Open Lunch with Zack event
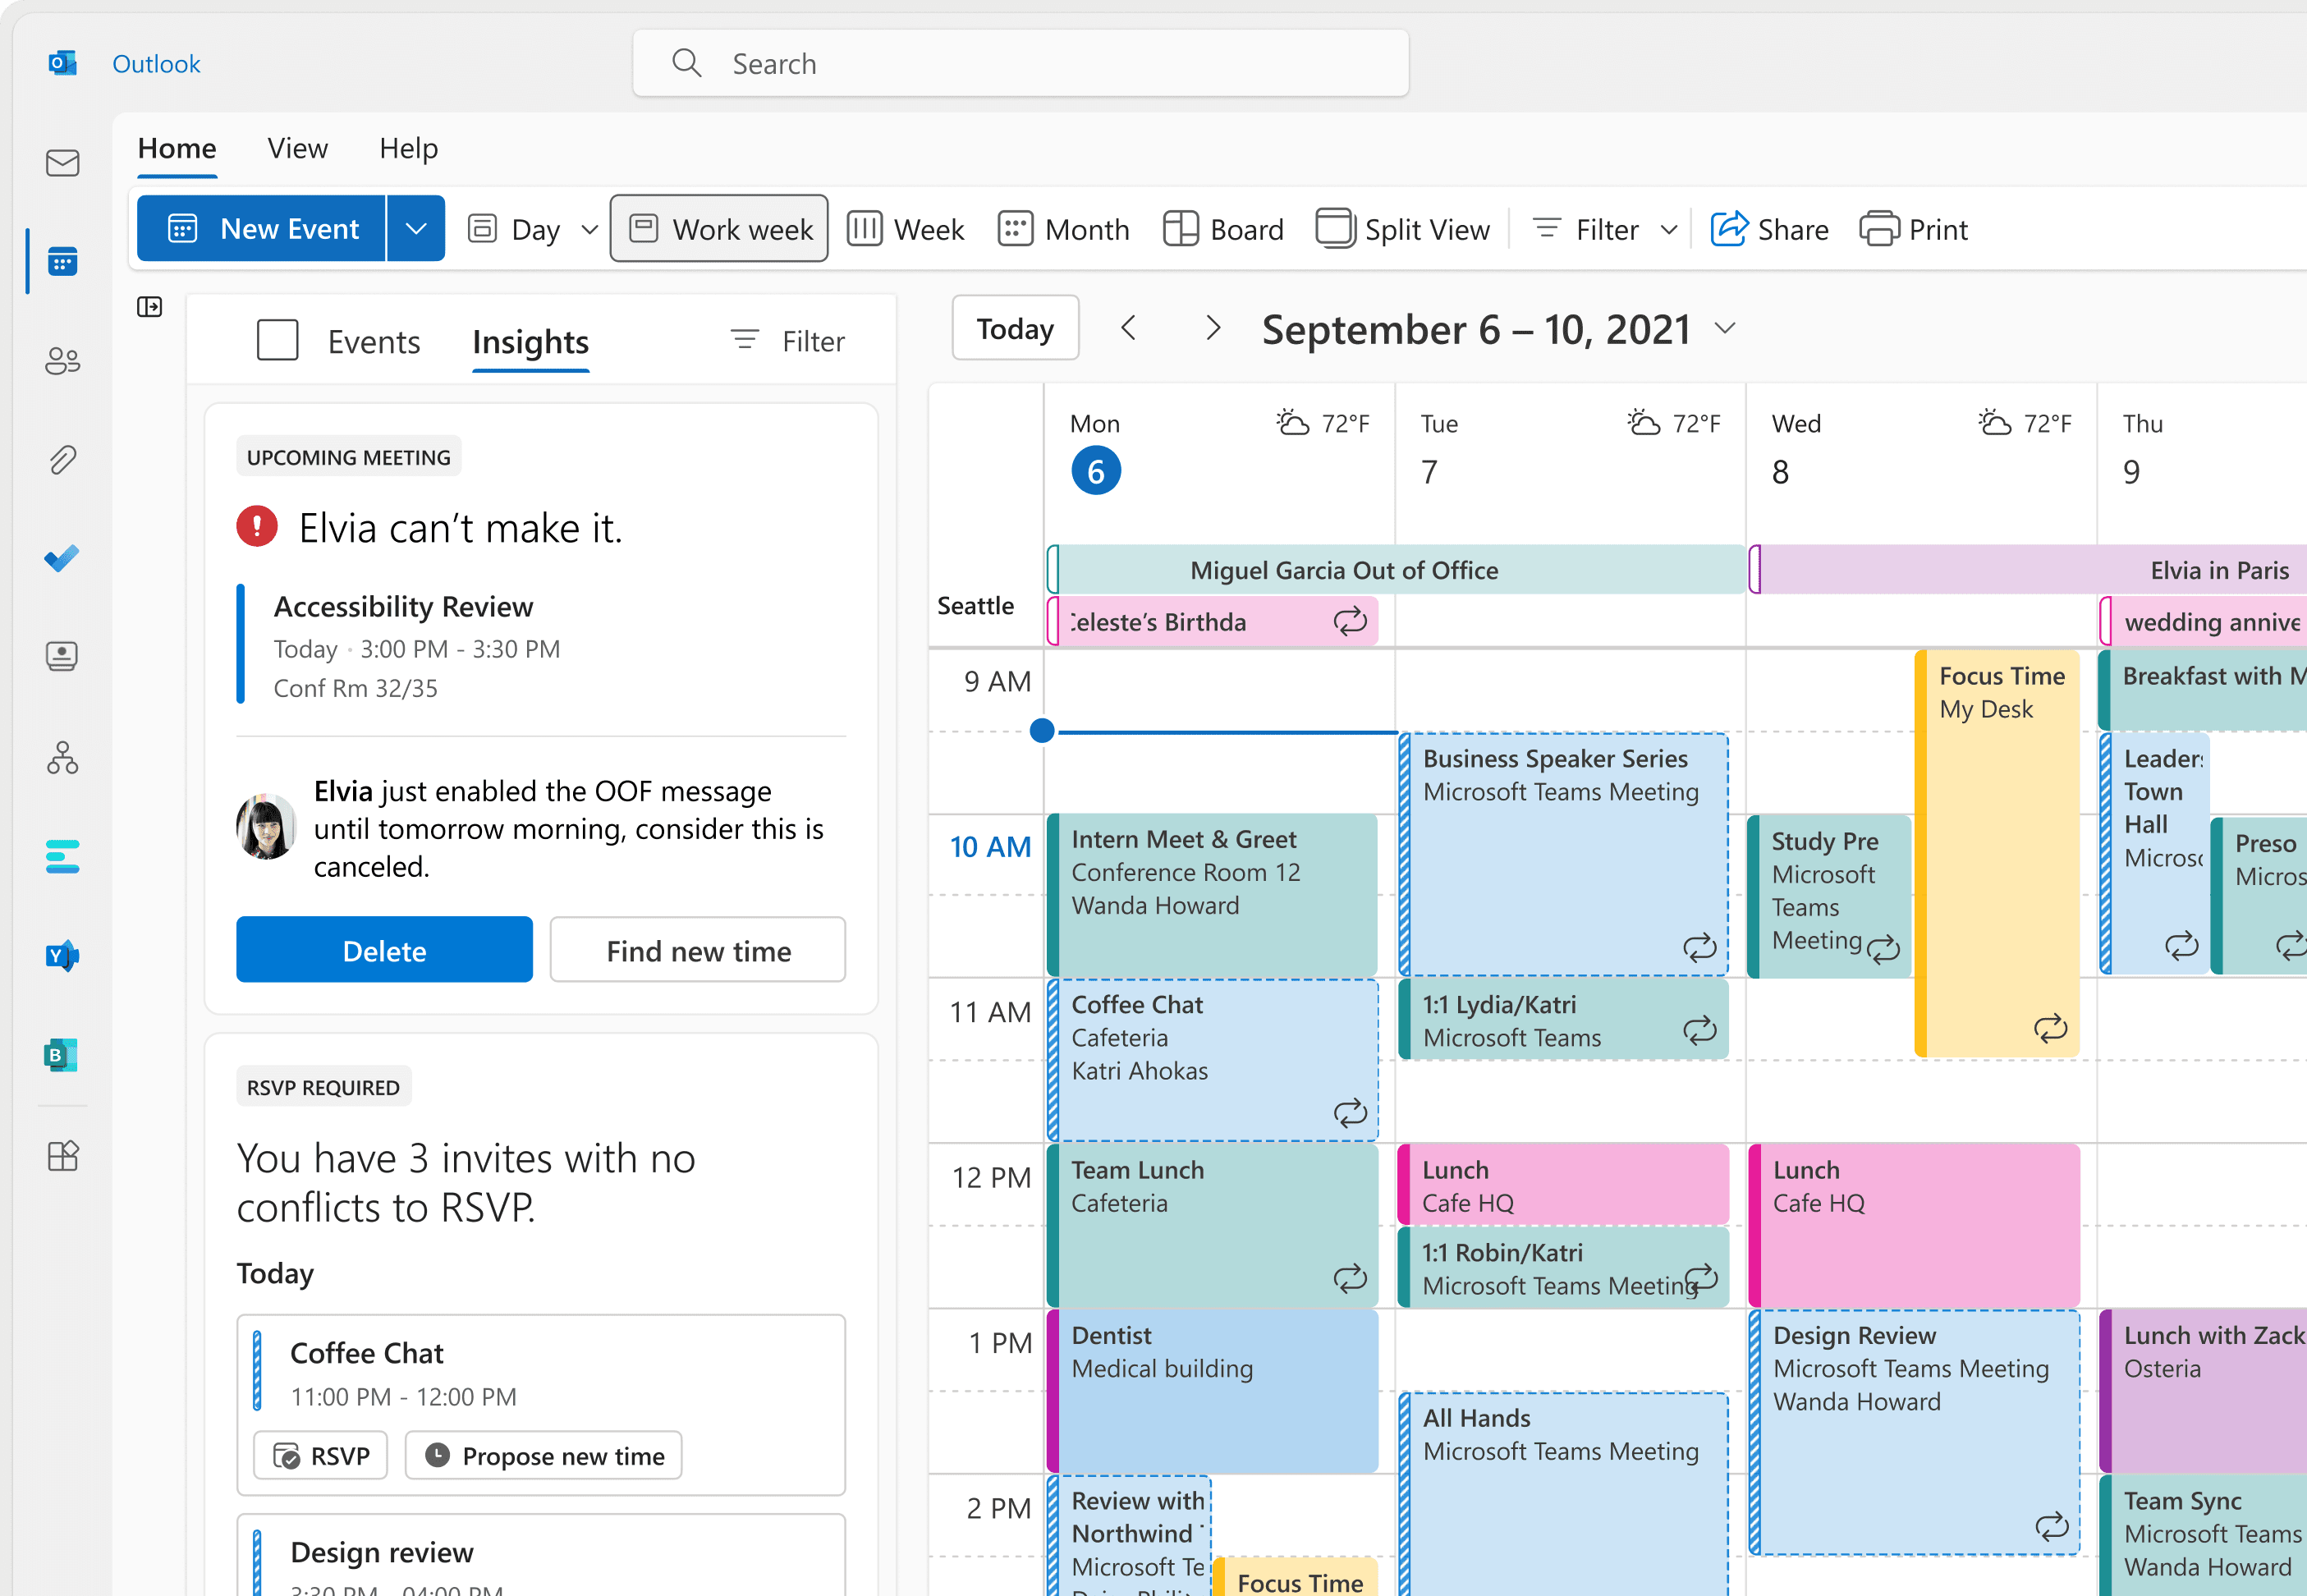The width and height of the screenshot is (2307, 1596). coord(2203,1390)
